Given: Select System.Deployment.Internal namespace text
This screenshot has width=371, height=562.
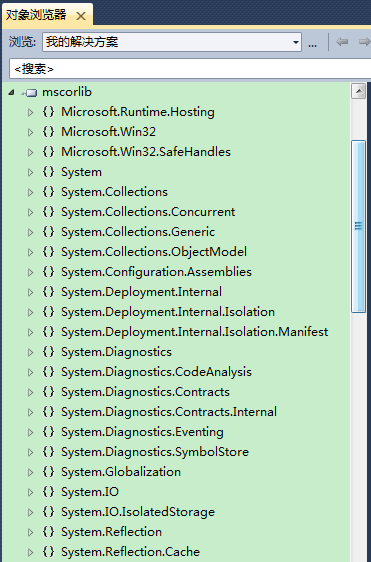Looking at the screenshot, I should coord(141,292).
